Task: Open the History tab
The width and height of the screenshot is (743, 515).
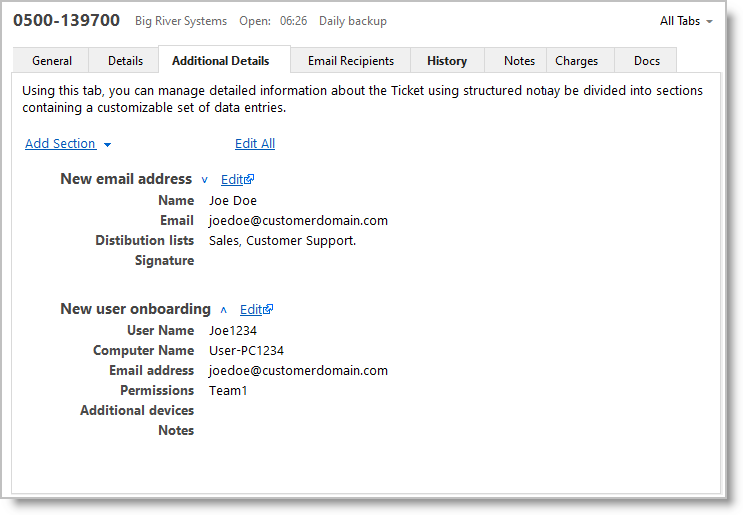Action: (447, 61)
